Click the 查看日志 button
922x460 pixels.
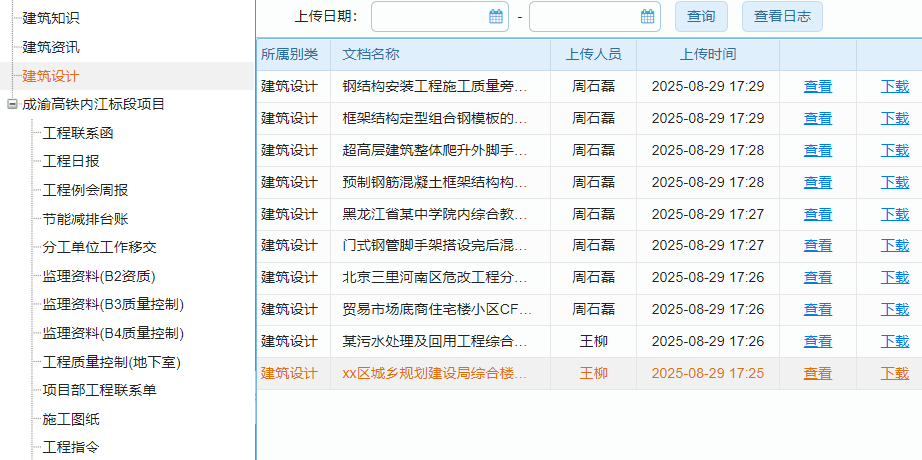[x=782, y=16]
